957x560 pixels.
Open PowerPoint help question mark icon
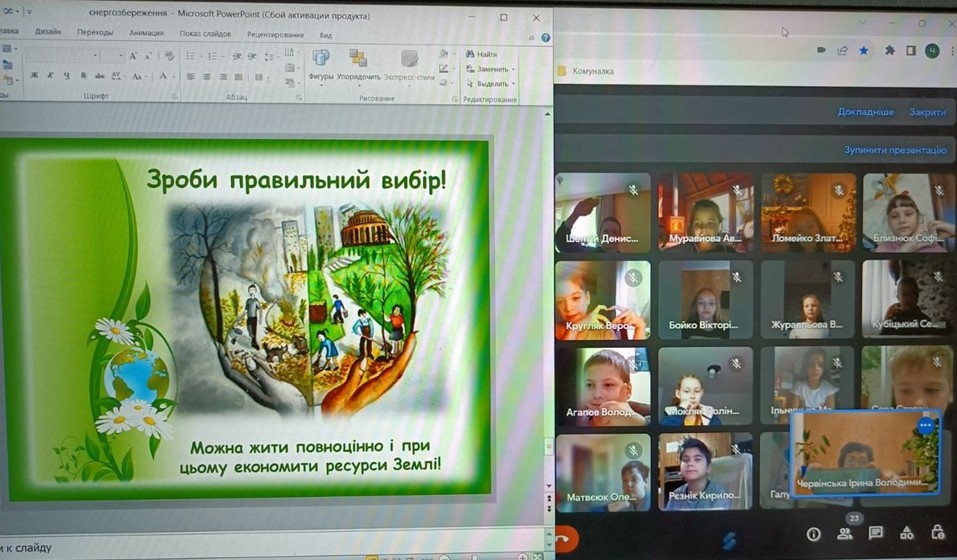coord(546,37)
